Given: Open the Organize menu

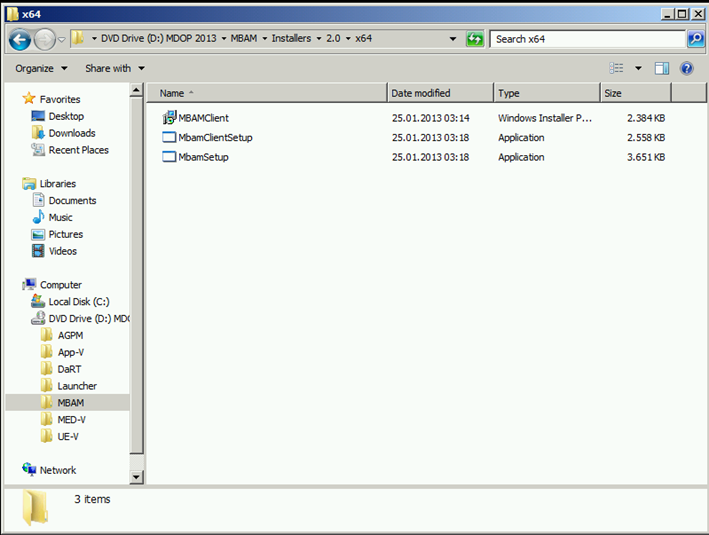Looking at the screenshot, I should tap(41, 68).
